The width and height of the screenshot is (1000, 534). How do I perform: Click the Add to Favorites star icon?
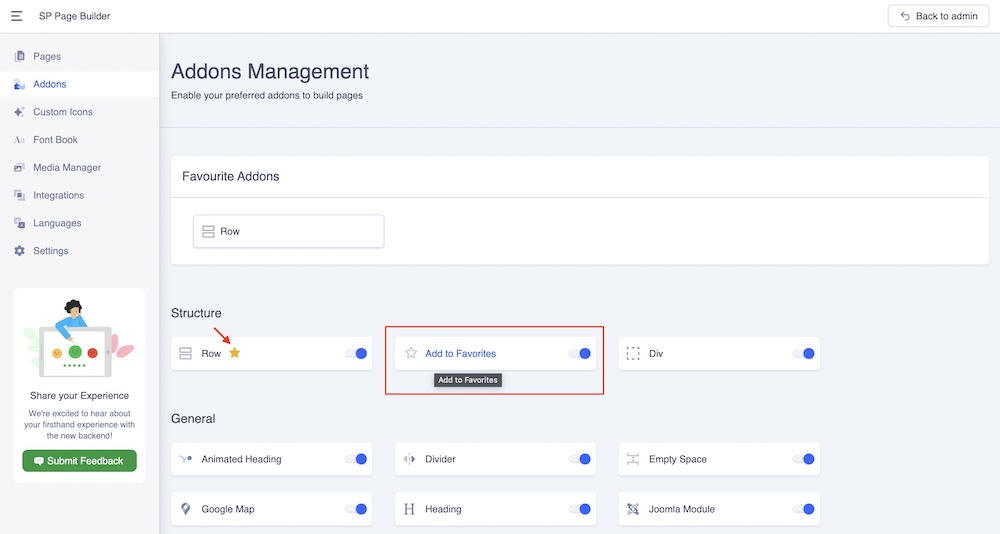click(x=411, y=353)
